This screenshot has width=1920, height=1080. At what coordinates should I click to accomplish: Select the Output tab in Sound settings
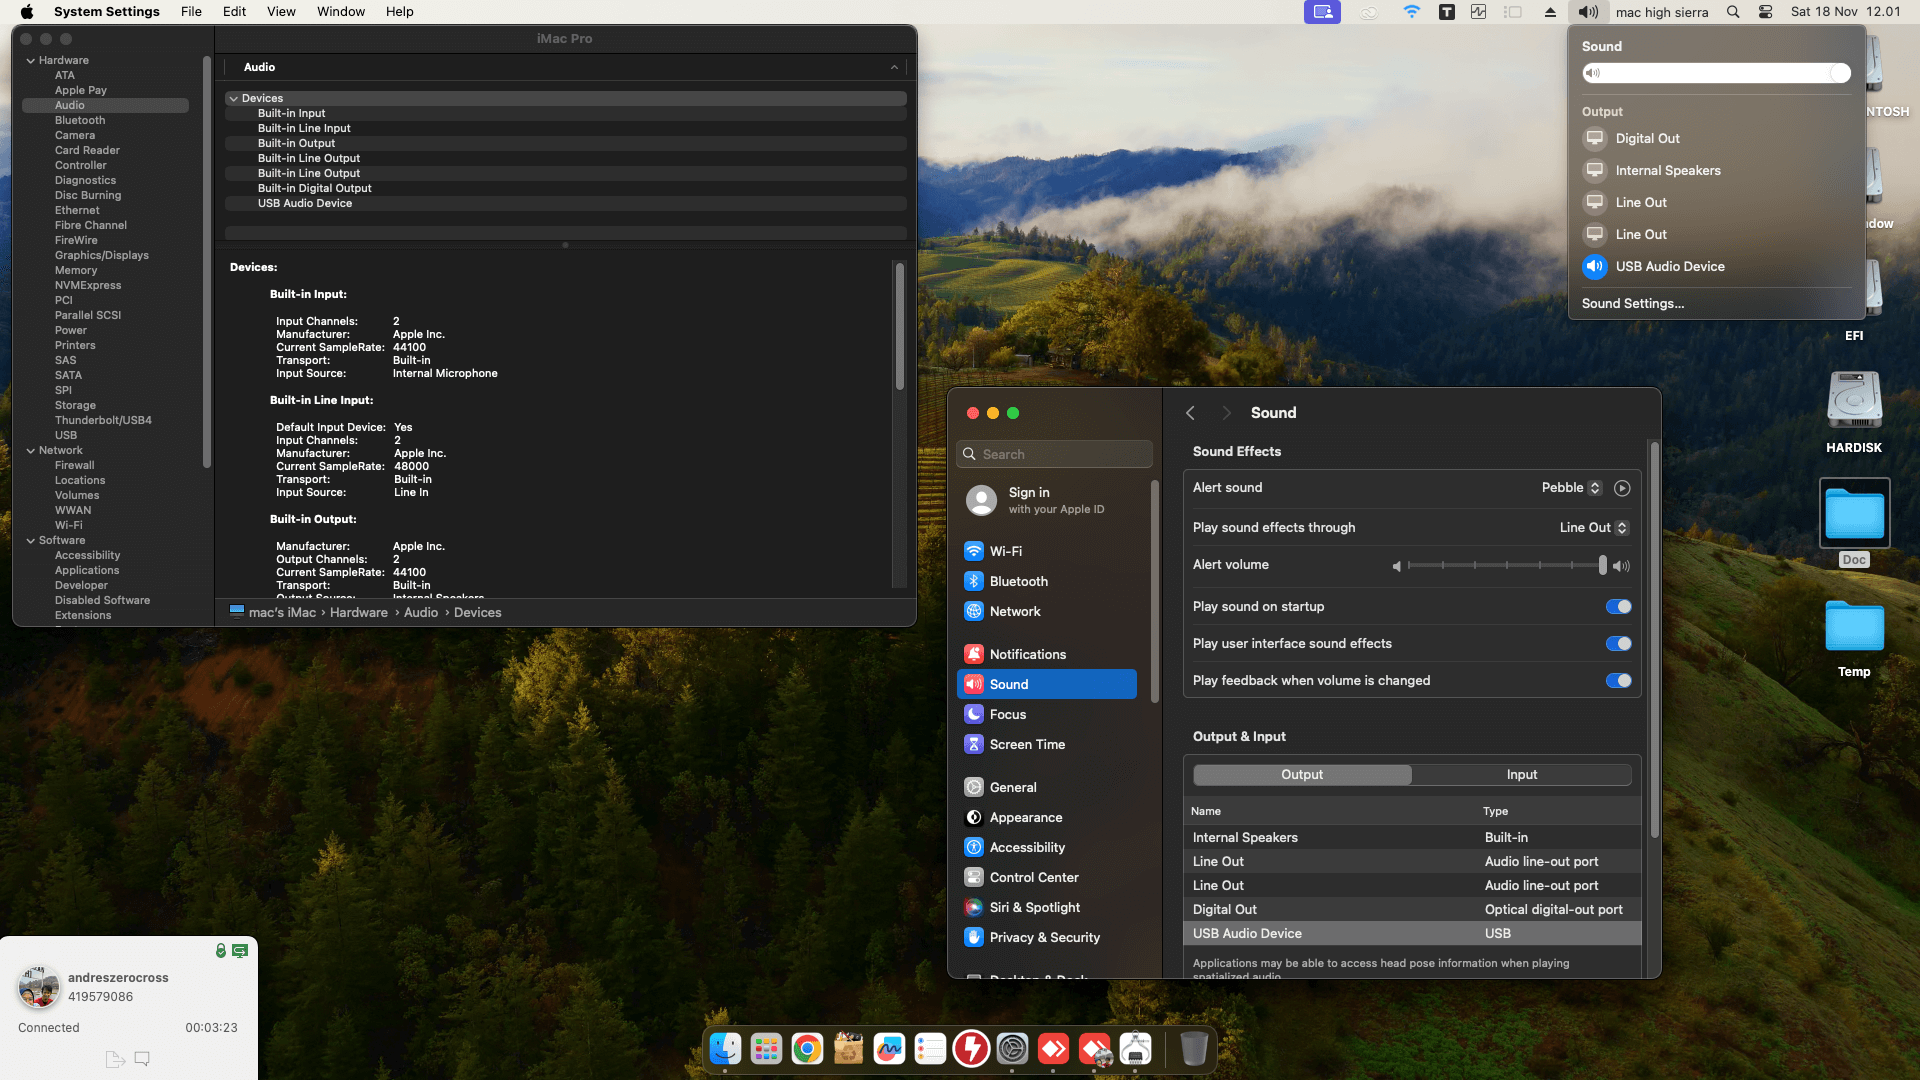click(1302, 775)
